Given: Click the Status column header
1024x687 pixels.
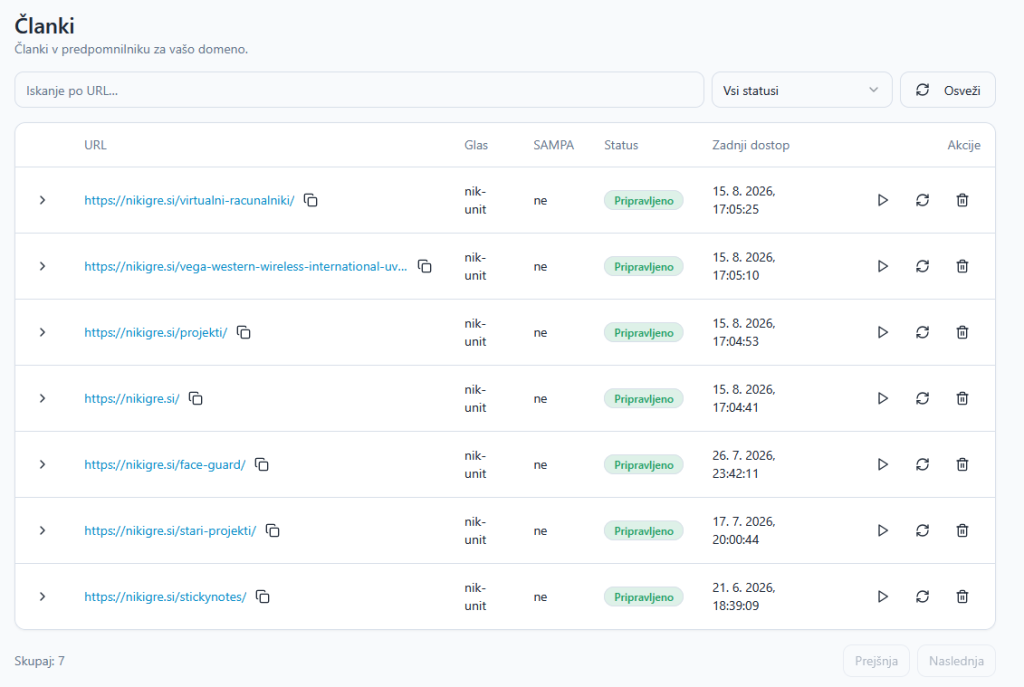Looking at the screenshot, I should click(x=621, y=145).
